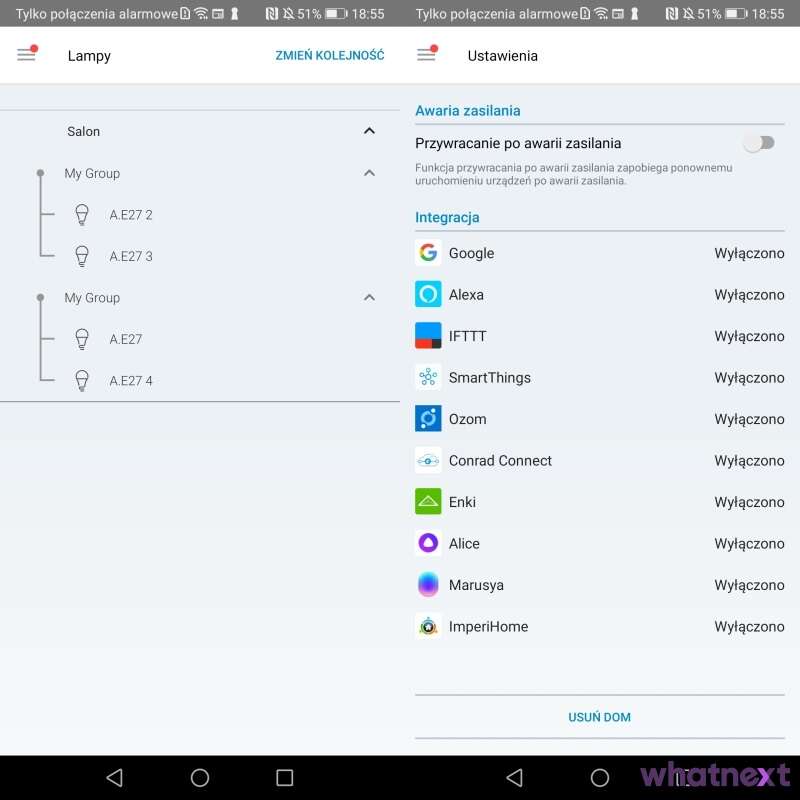Open ImperiHome integration row

(599, 626)
